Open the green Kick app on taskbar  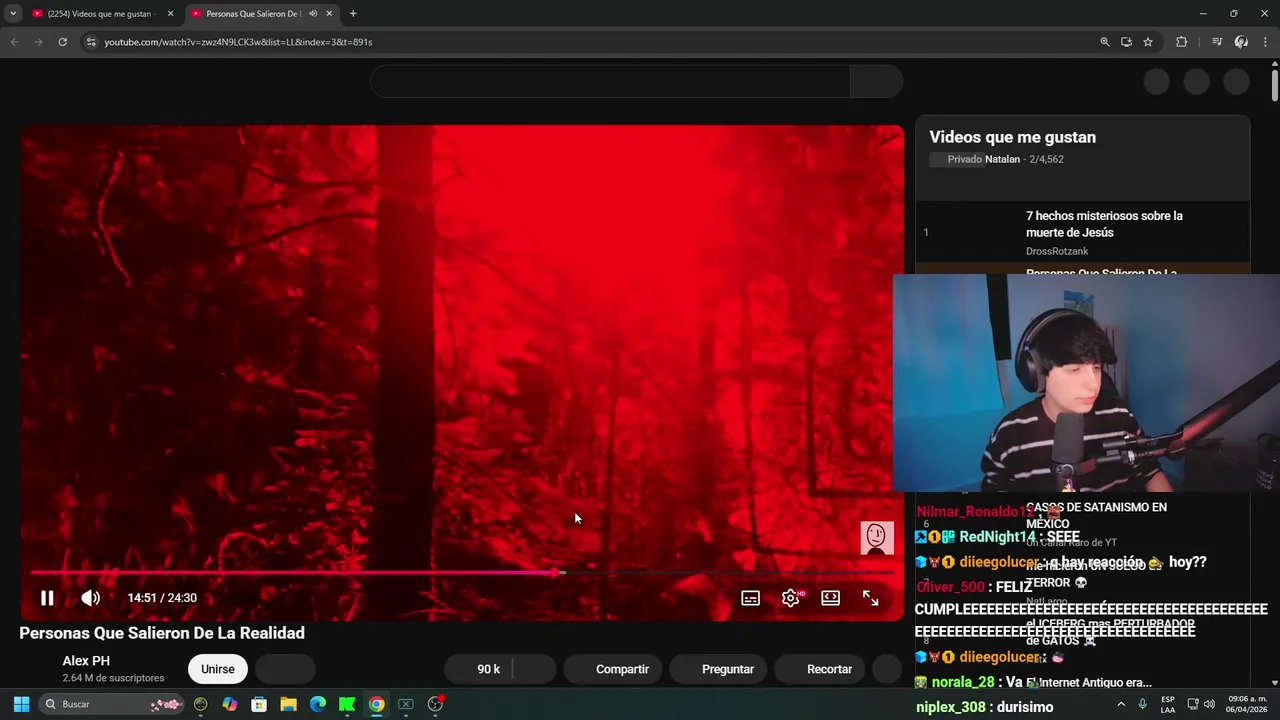click(x=347, y=704)
